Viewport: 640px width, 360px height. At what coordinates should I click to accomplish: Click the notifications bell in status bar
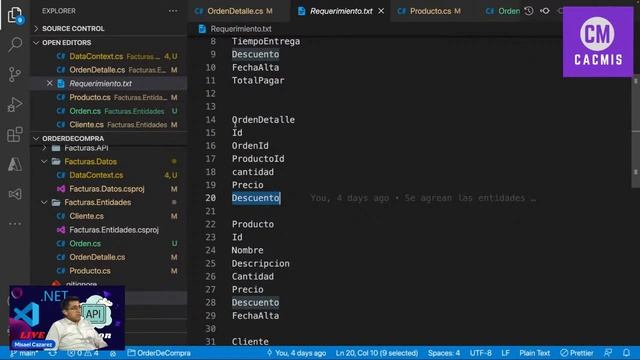(627, 353)
